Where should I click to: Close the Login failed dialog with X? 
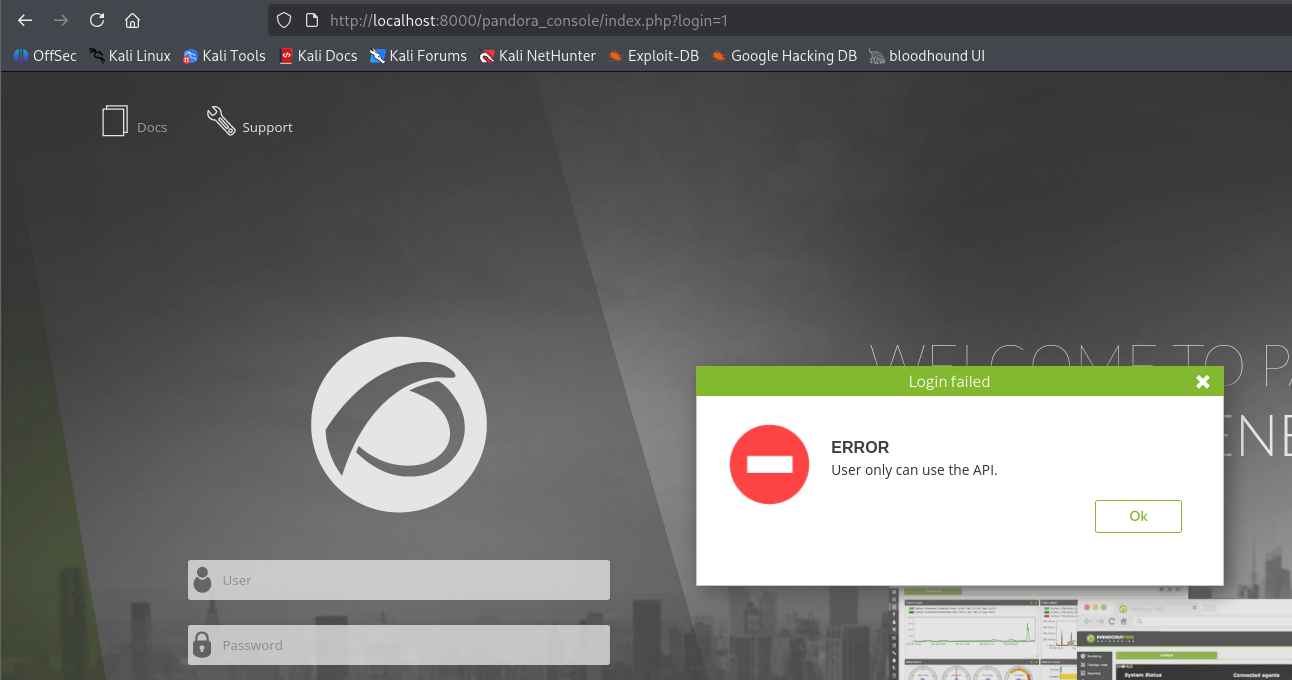(1203, 381)
